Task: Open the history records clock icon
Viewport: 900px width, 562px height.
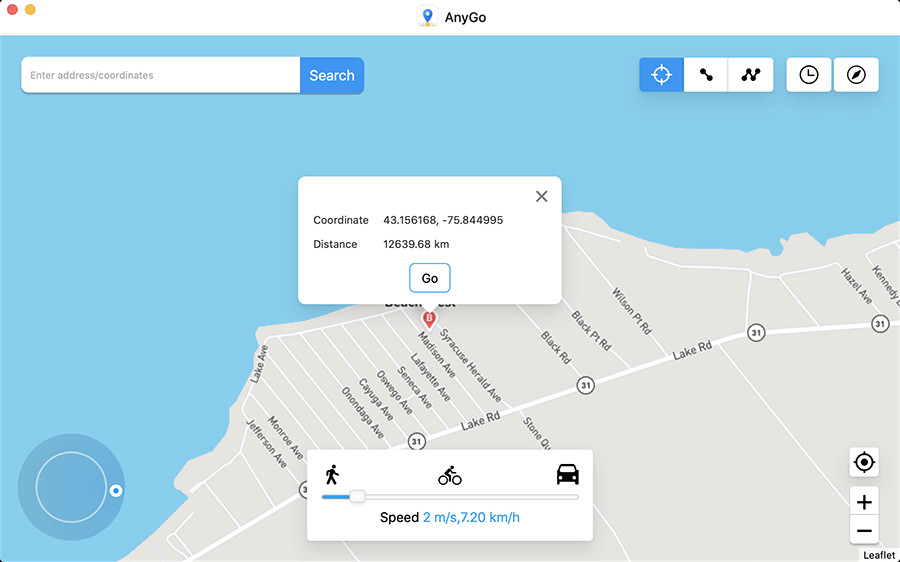Action: click(x=809, y=75)
